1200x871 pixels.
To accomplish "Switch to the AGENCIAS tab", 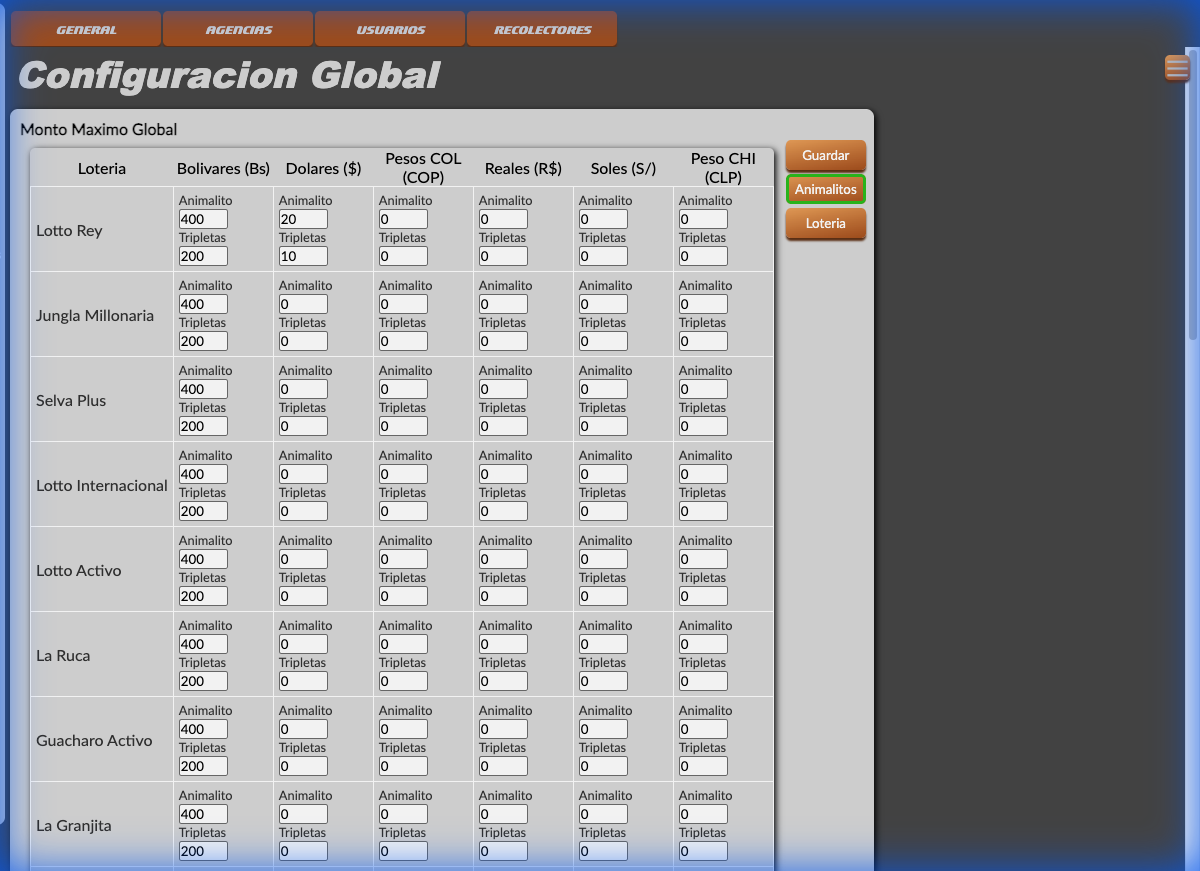I will coord(237,28).
